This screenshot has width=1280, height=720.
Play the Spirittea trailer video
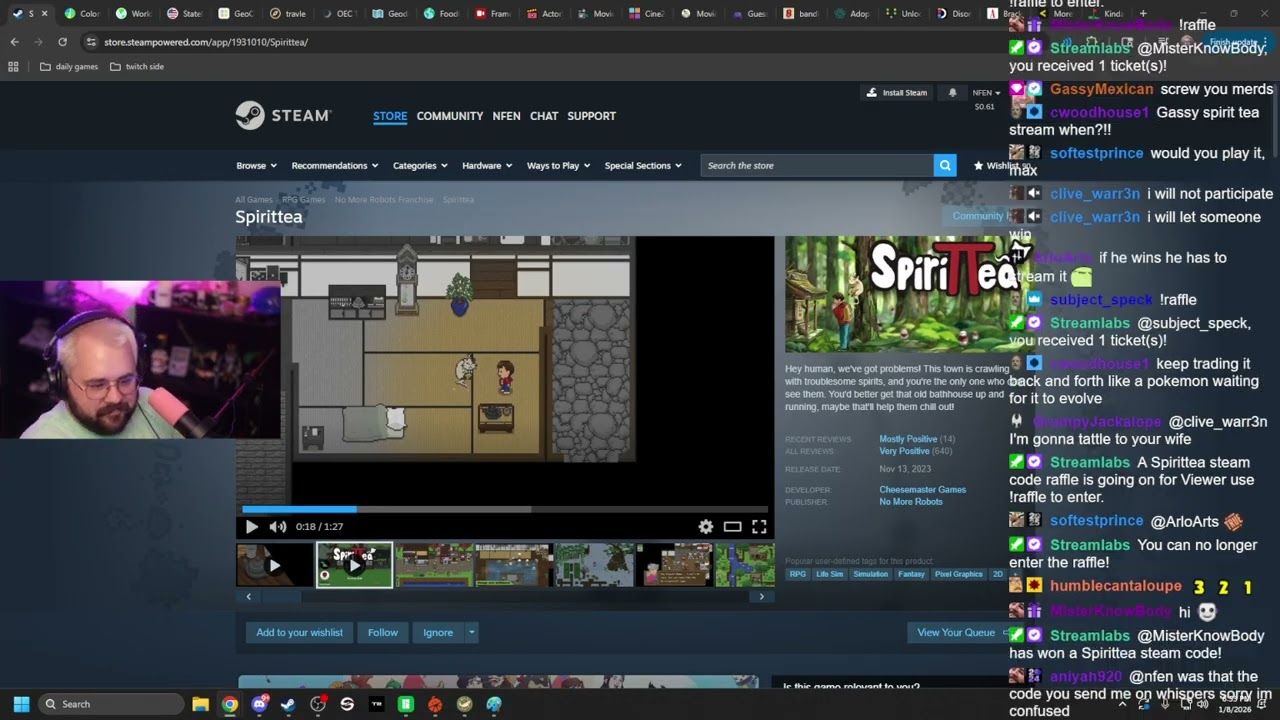[251, 527]
